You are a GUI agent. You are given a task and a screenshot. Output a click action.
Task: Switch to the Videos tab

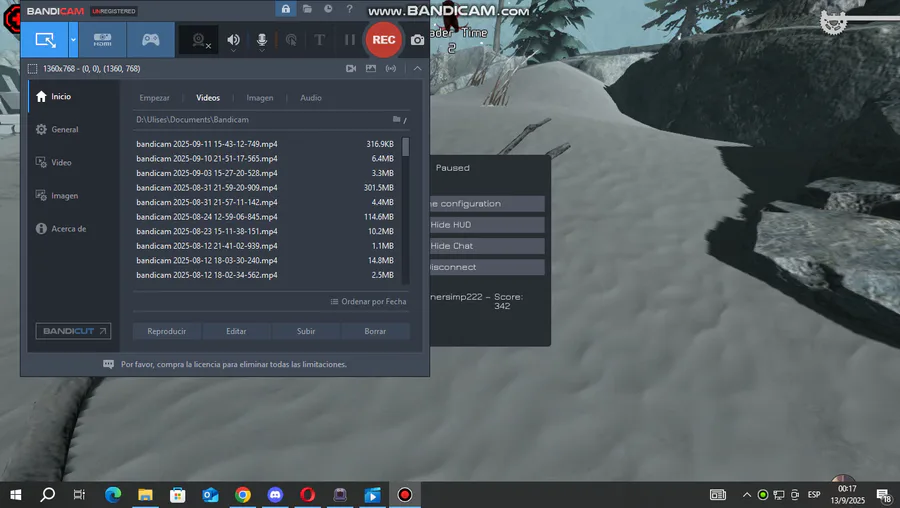(x=208, y=98)
